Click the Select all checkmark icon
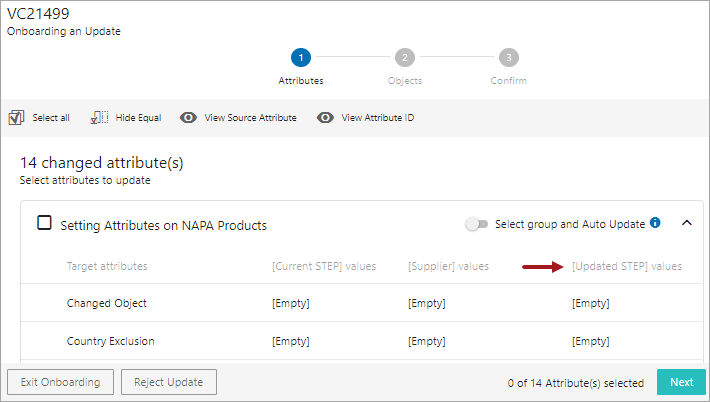The height and width of the screenshot is (402, 710). 16,118
